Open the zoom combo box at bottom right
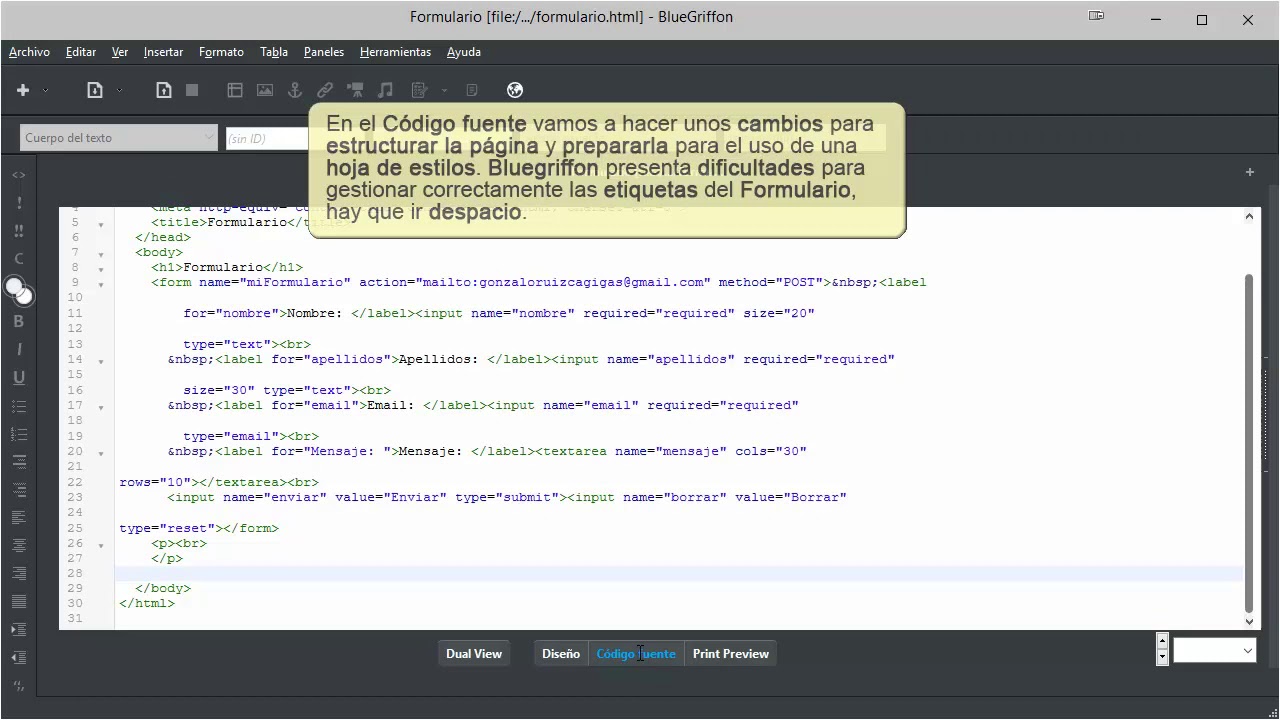 pyautogui.click(x=1215, y=651)
